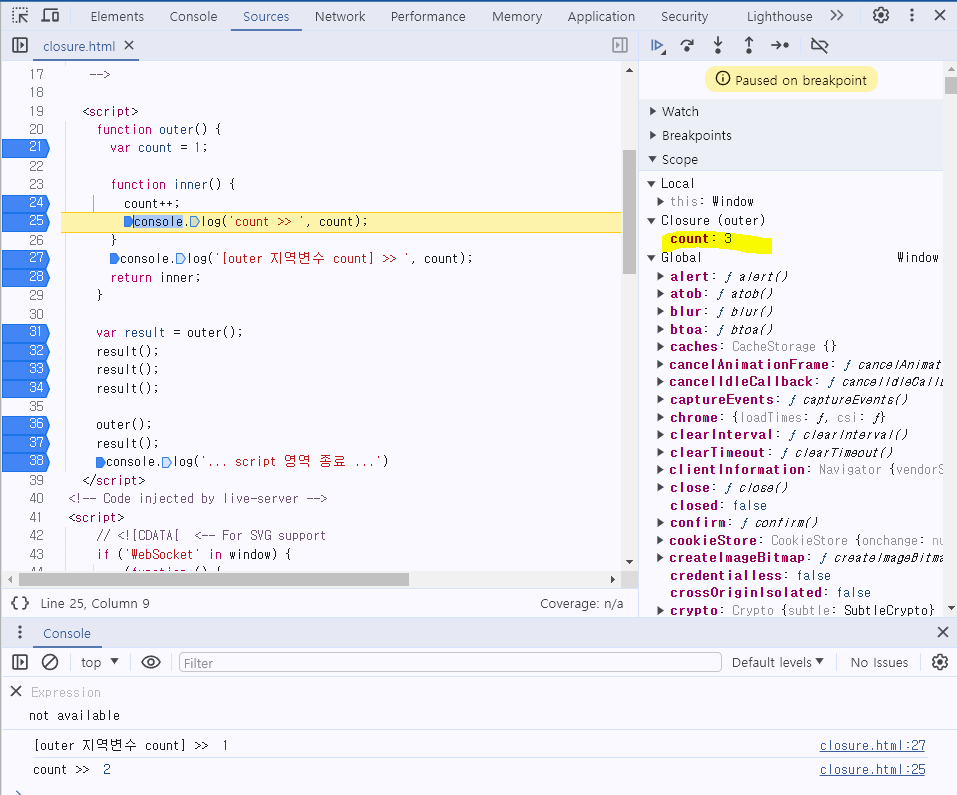Close the closure.html file tab

pyautogui.click(x=129, y=45)
